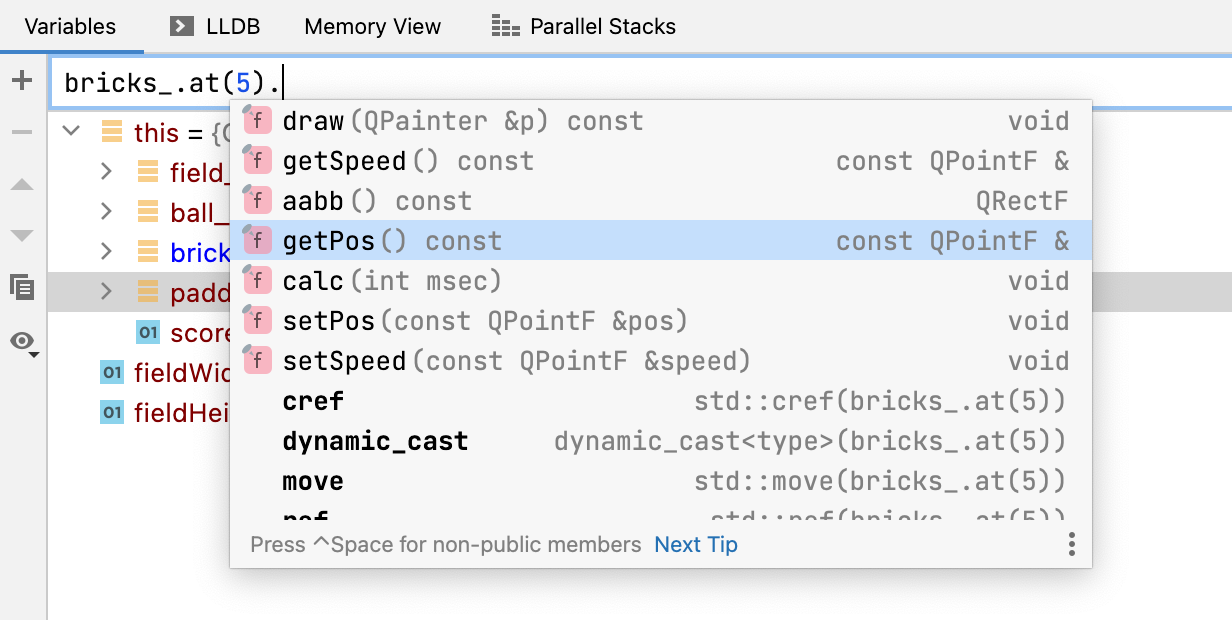Select the Variables tab
Screen dimensions: 1232x620
tap(71, 27)
